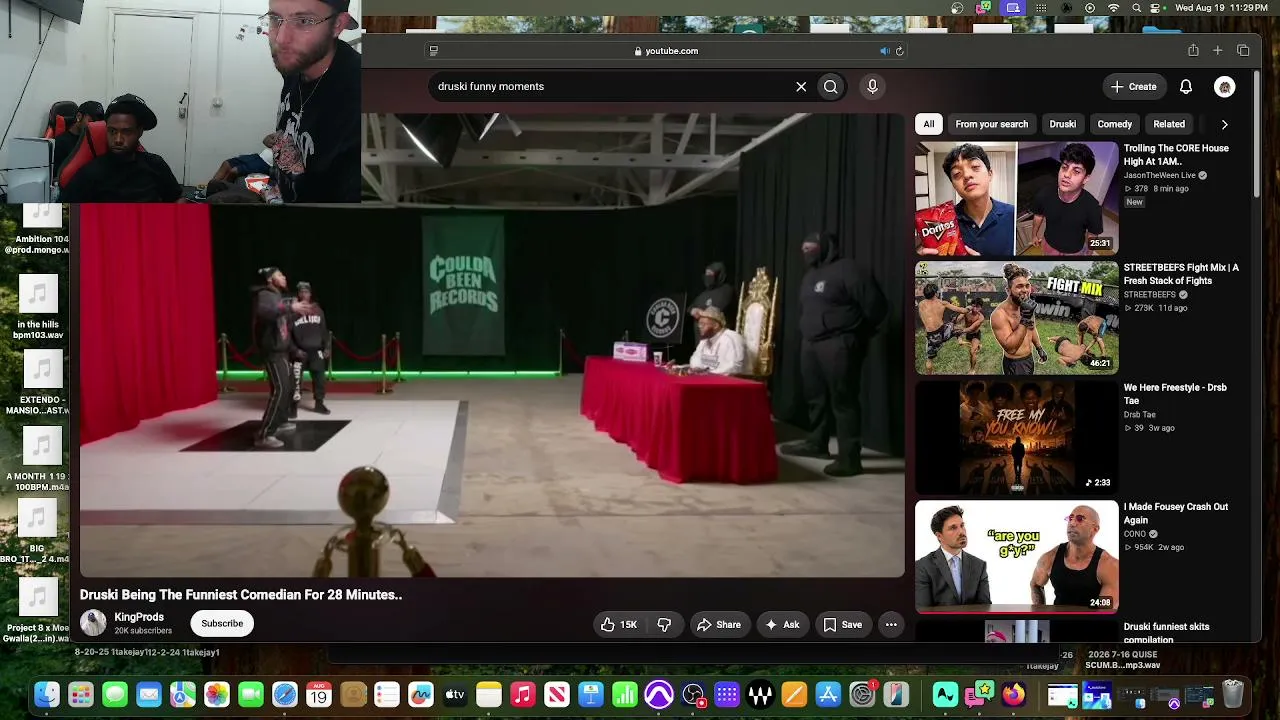This screenshot has width=1280, height=720.
Task: Show more filter chips arrow
Action: pos(1224,124)
